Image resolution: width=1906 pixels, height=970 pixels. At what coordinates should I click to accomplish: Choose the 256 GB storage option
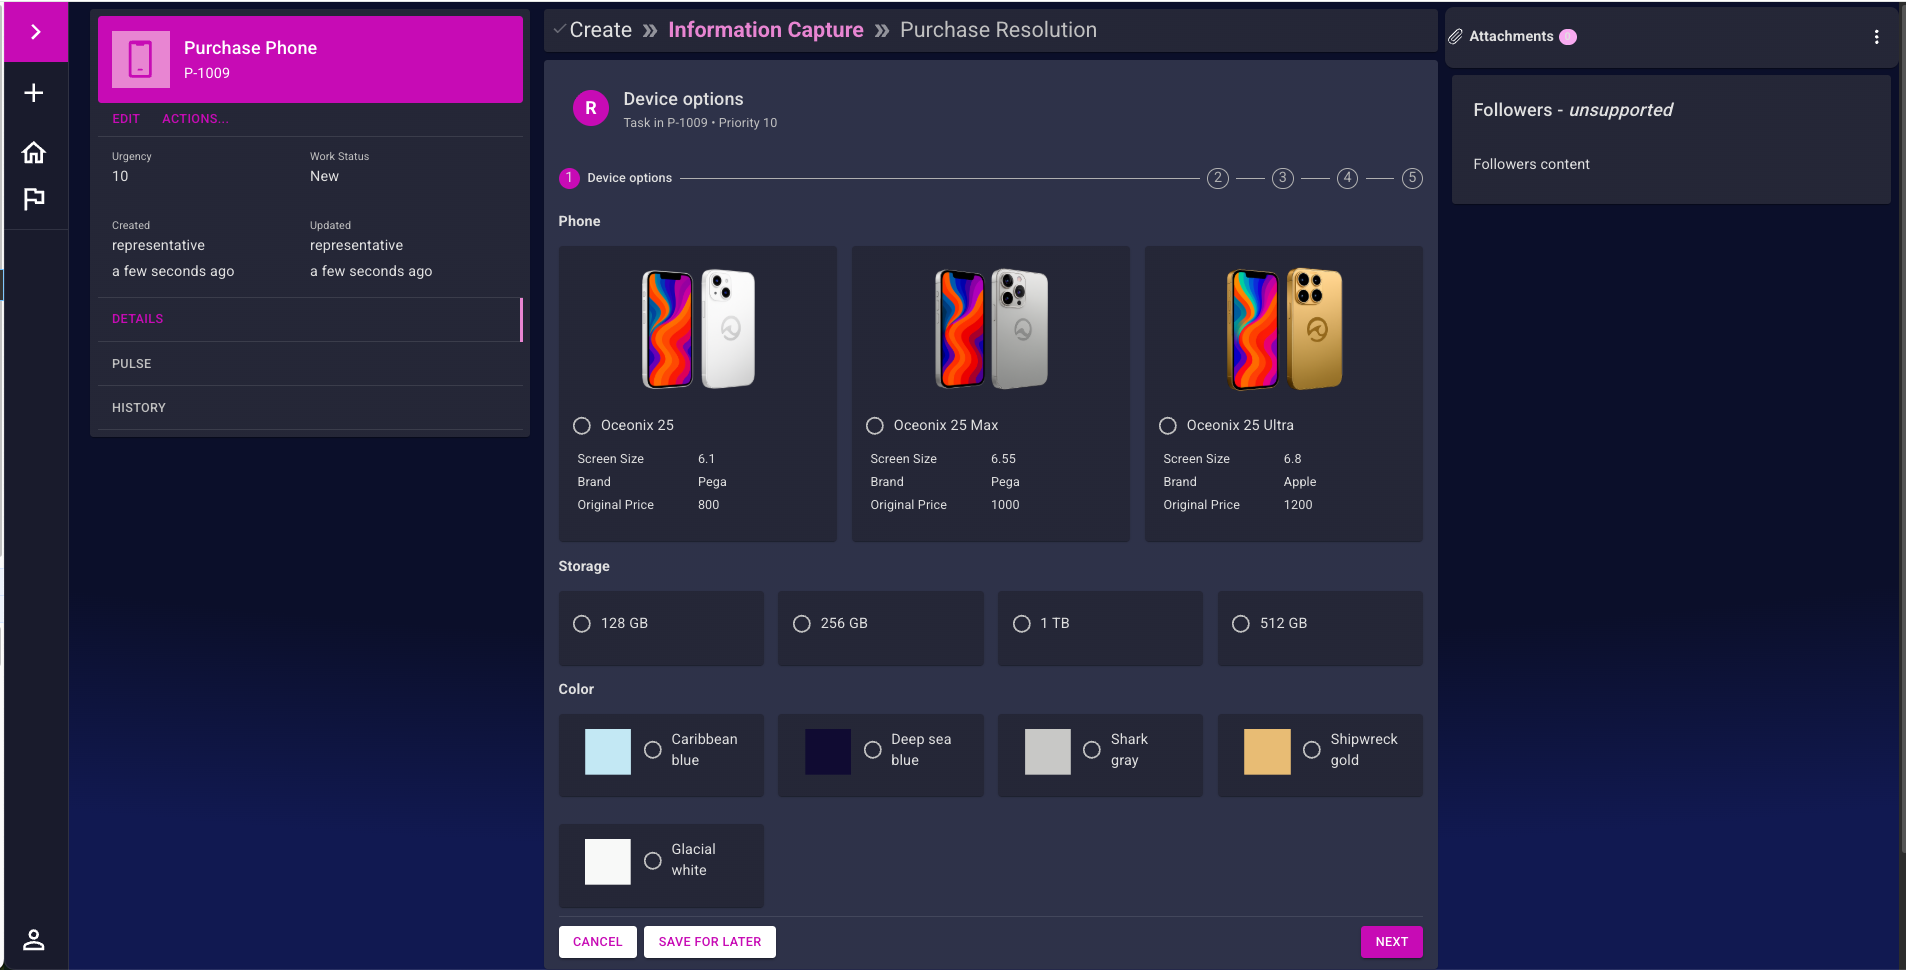tap(802, 624)
